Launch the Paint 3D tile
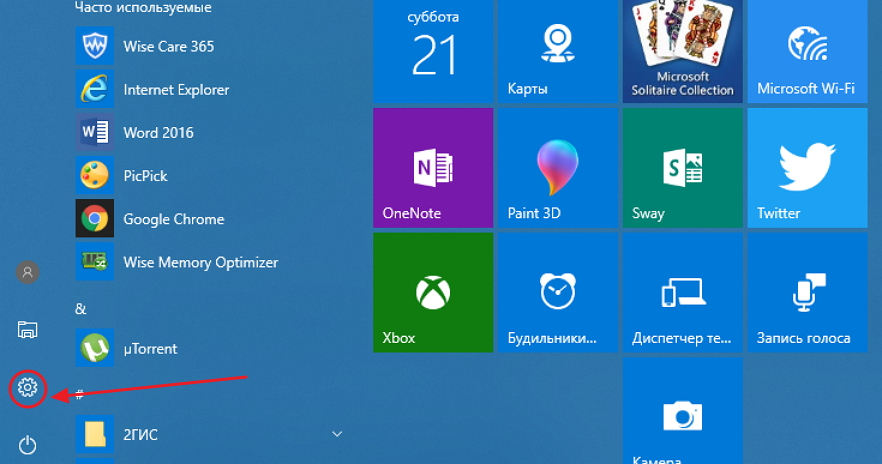The width and height of the screenshot is (882, 464). (558, 168)
